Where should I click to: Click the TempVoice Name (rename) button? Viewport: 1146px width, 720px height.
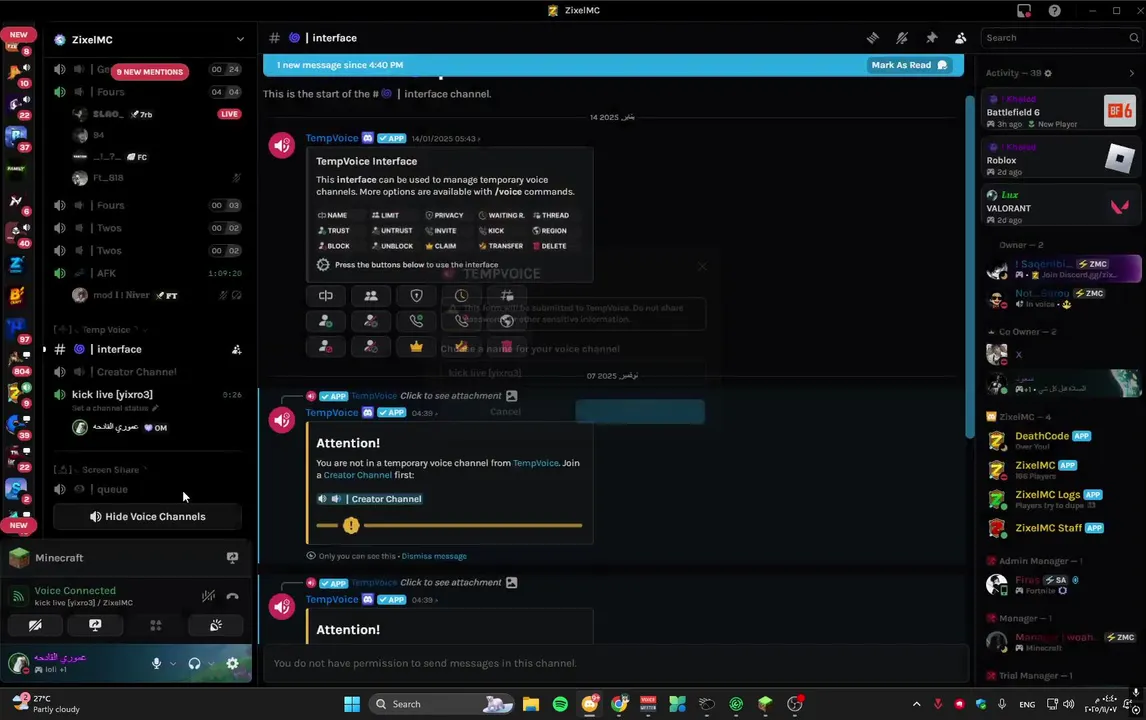point(326,295)
